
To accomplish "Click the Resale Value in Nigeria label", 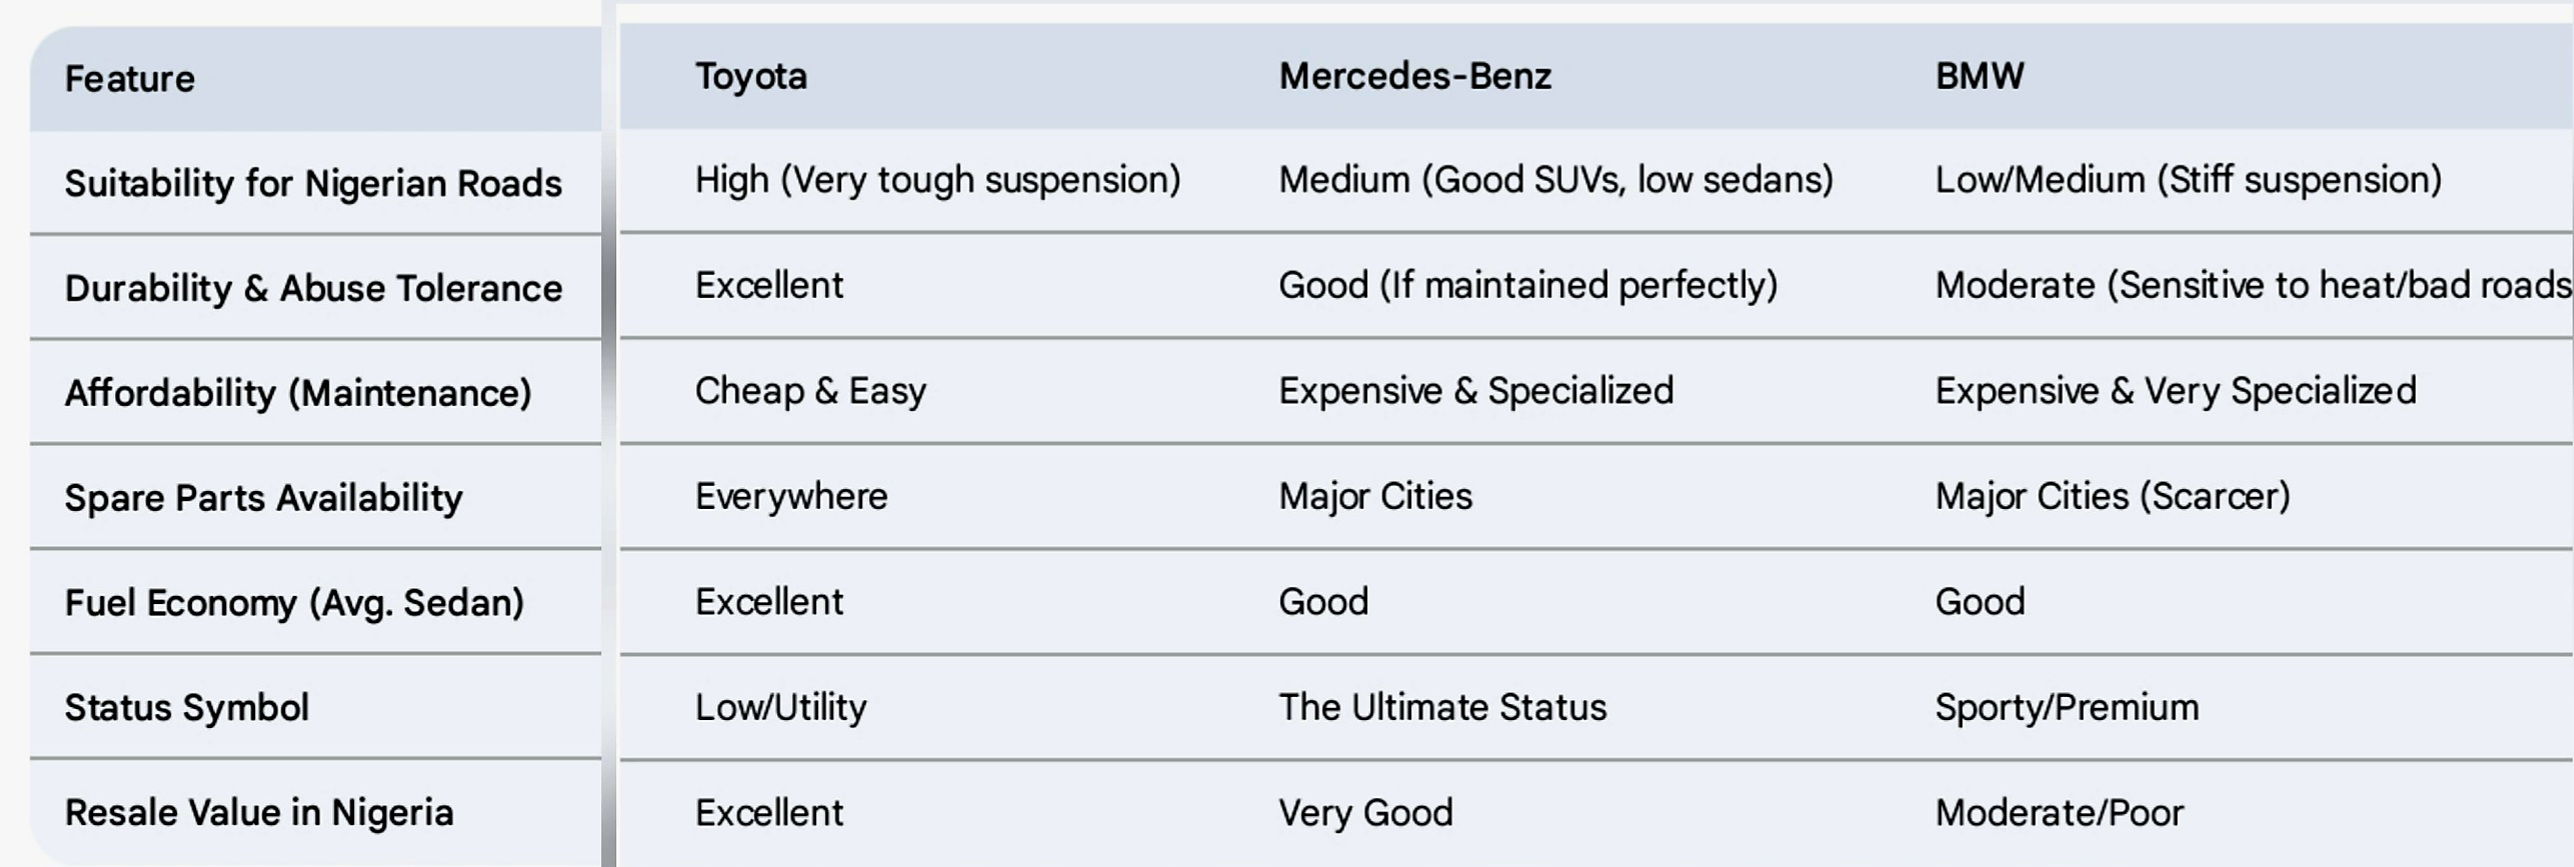I will [x=259, y=813].
